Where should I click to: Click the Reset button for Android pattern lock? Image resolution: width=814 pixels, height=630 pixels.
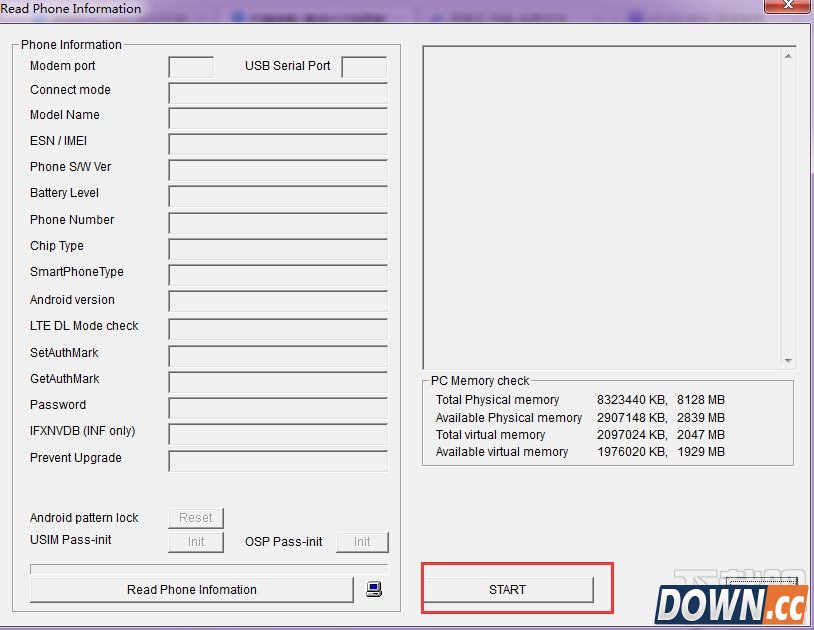[x=196, y=518]
